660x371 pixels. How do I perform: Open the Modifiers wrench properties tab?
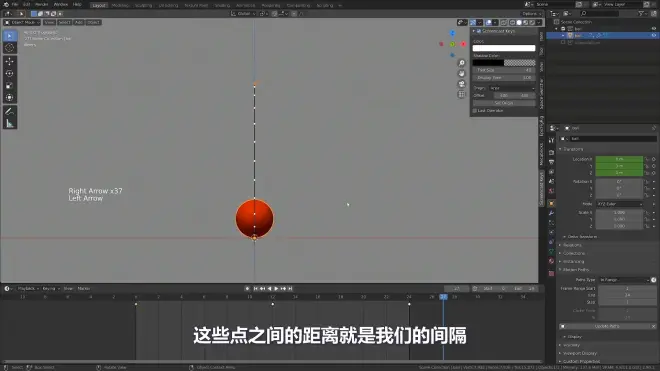[551, 214]
